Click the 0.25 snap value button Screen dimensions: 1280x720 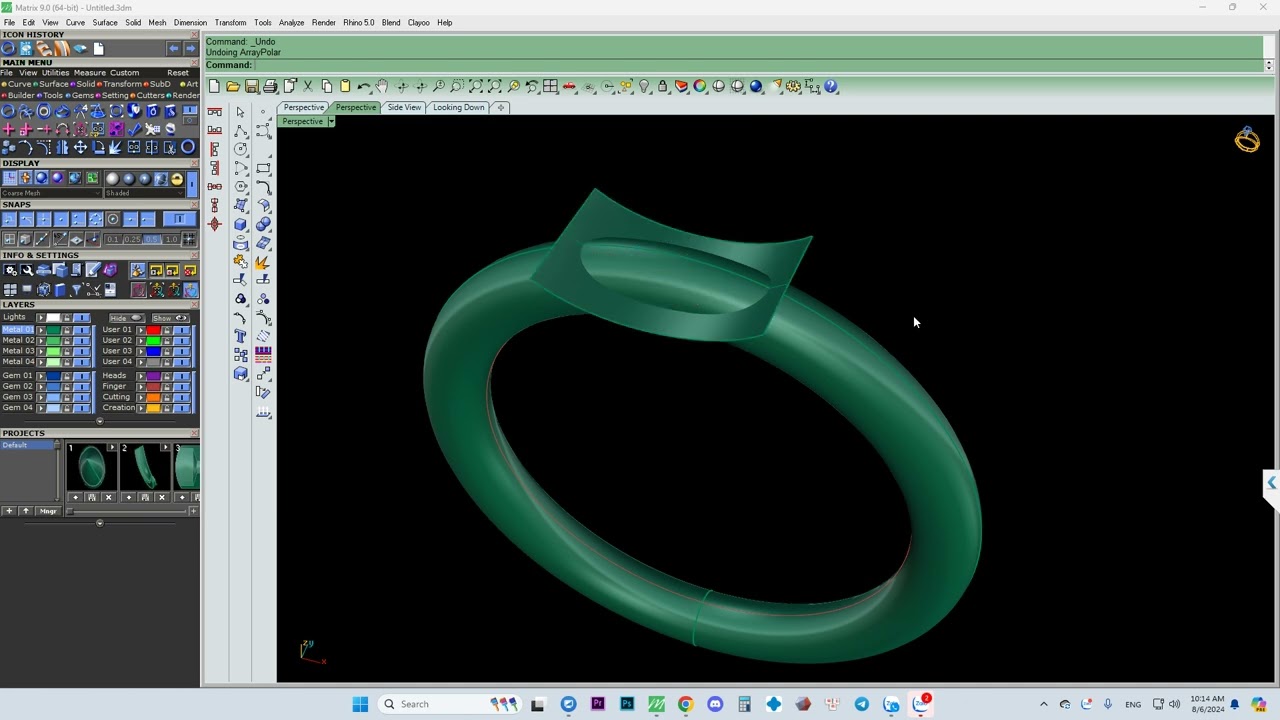[132, 239]
